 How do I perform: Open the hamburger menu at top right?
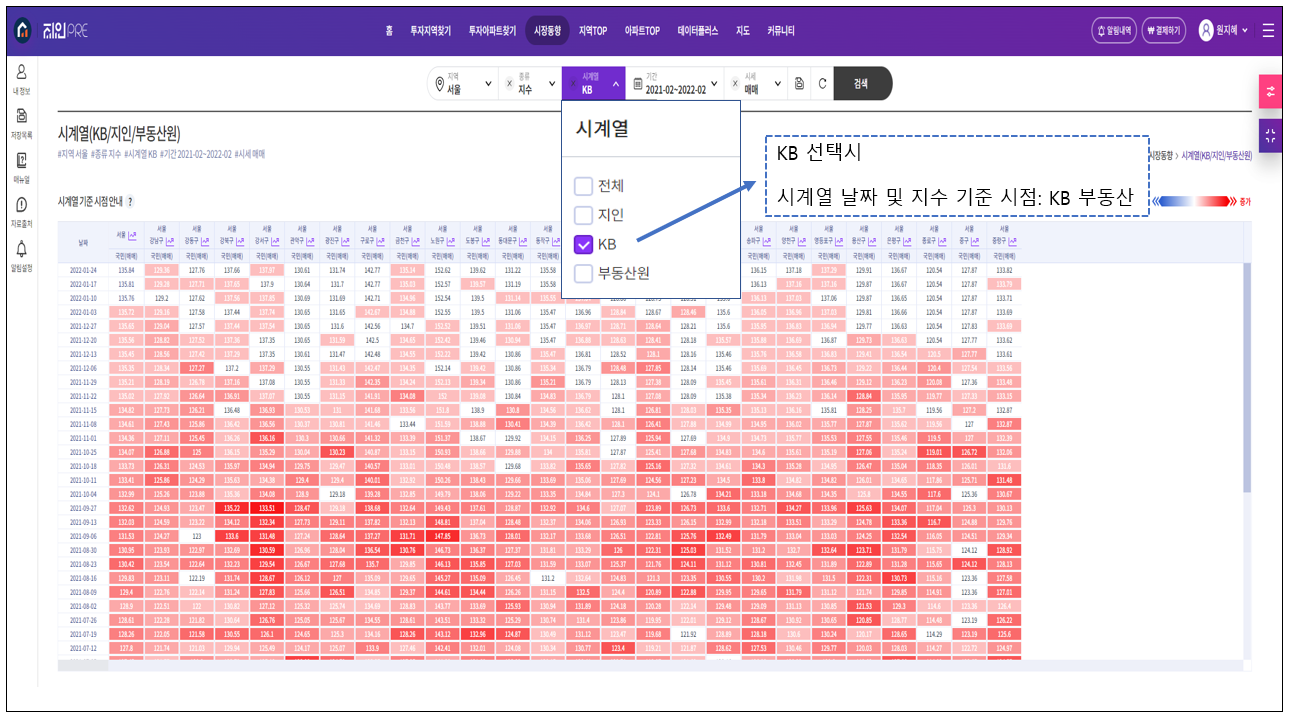[x=1268, y=30]
